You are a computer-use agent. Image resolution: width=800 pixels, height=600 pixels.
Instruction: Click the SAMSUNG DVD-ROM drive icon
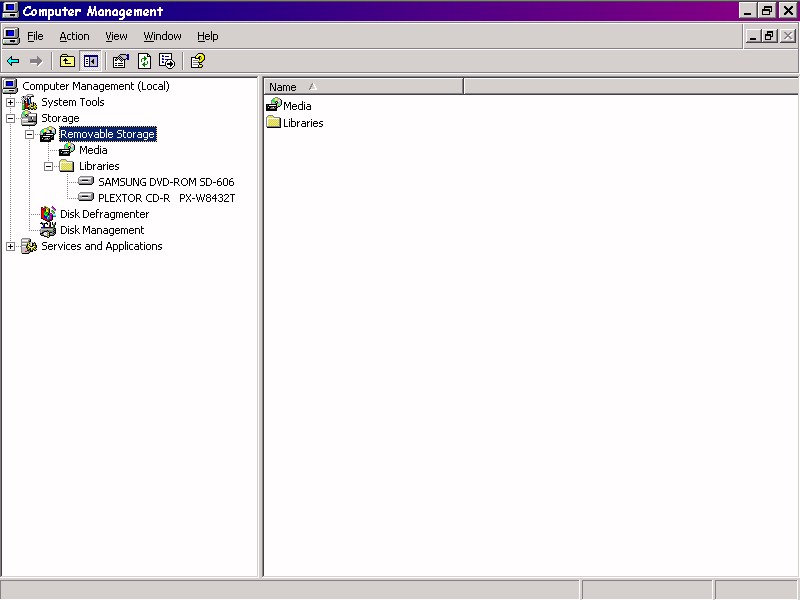(x=86, y=181)
